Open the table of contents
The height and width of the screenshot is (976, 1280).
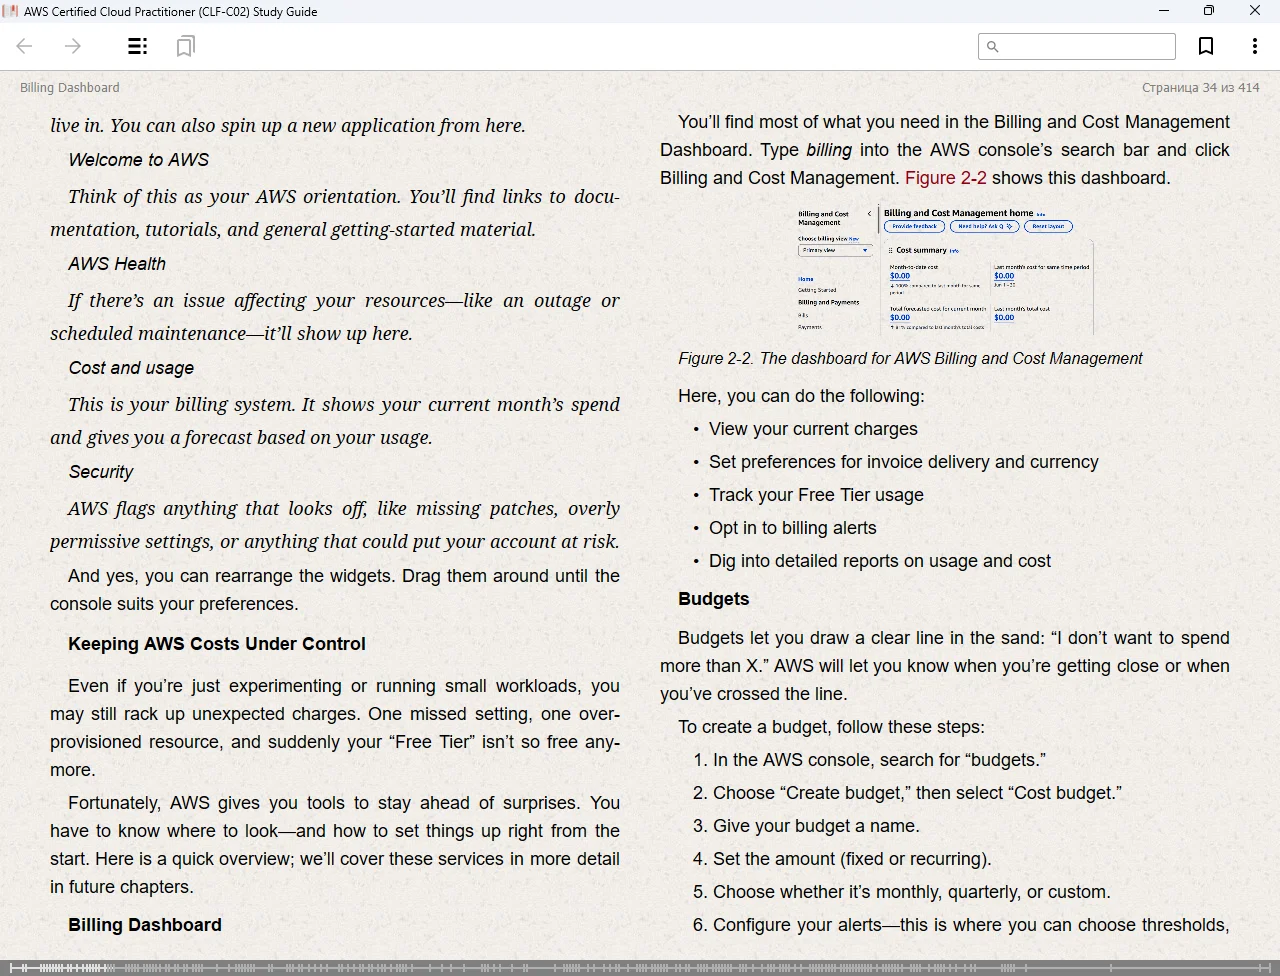(138, 46)
